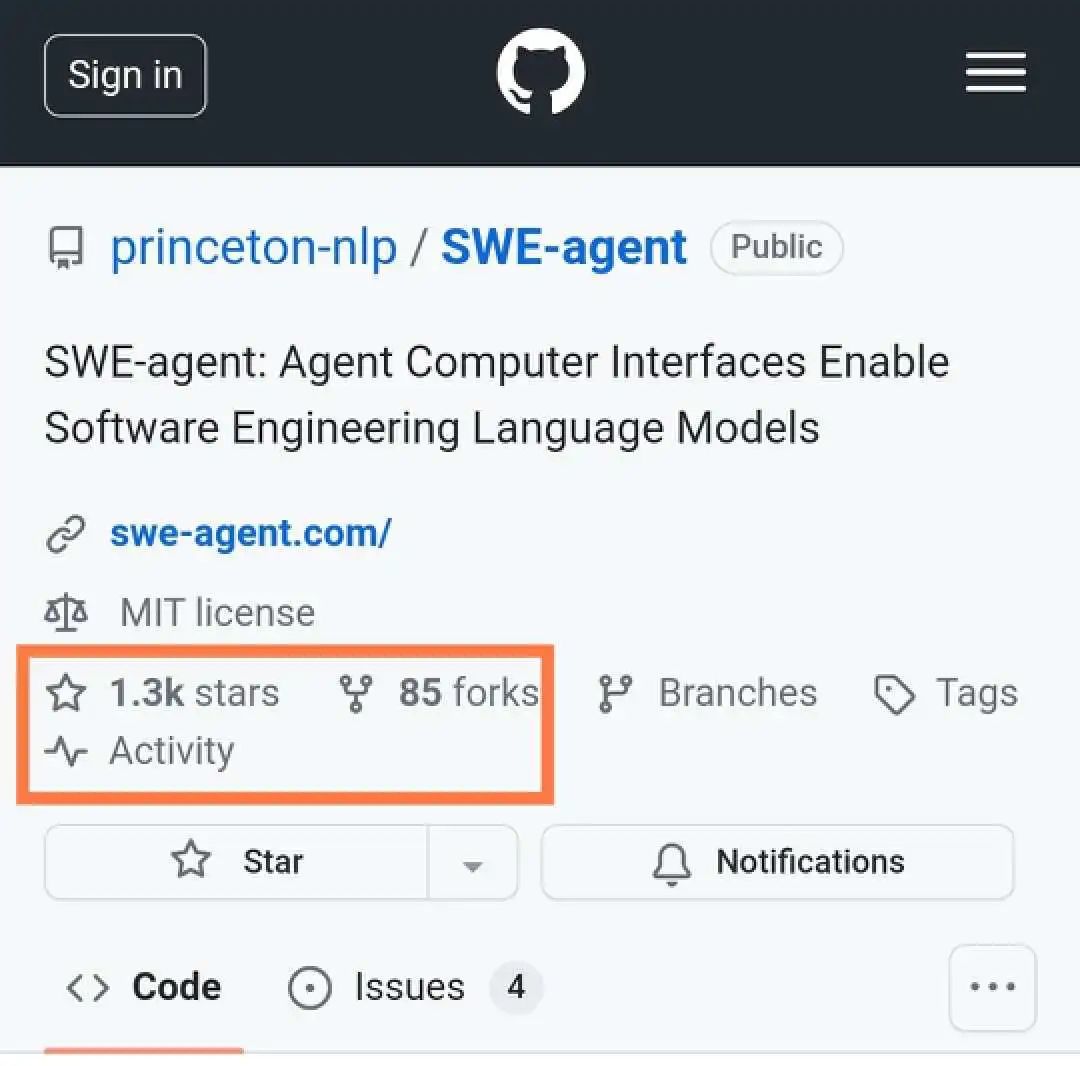
Task: Click the GitHub octocat logo
Action: pyautogui.click(x=541, y=72)
